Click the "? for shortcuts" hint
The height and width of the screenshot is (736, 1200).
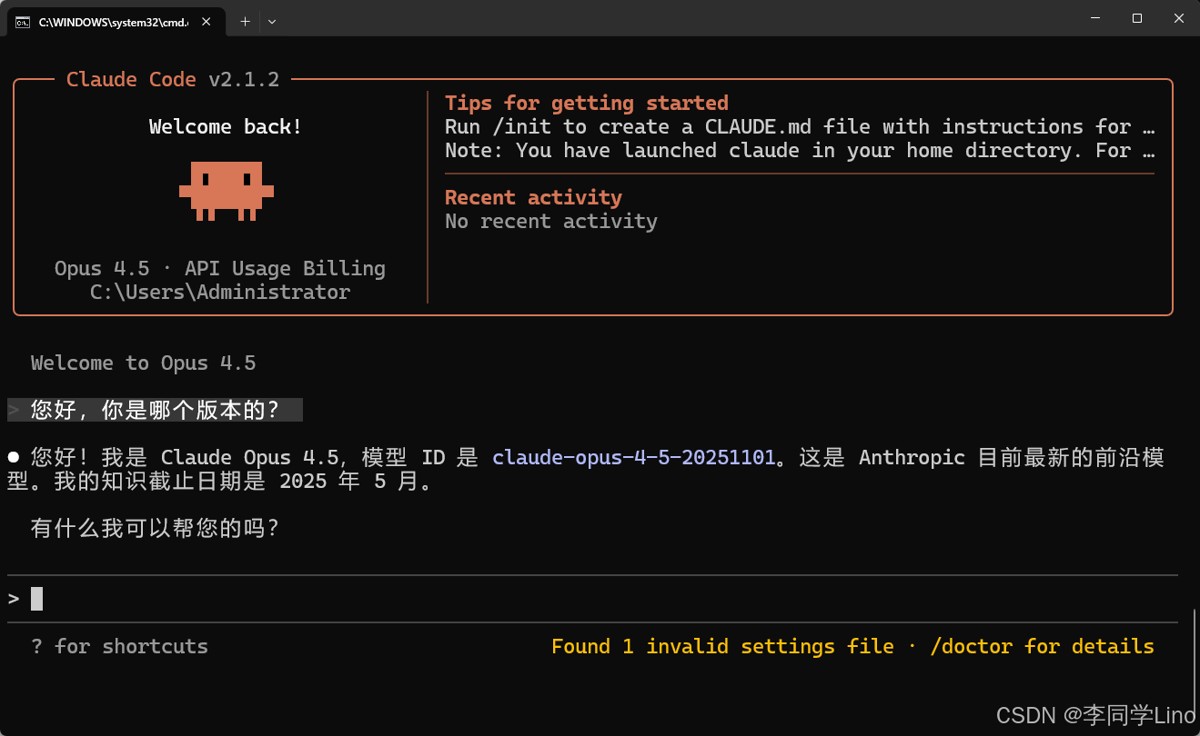point(120,647)
